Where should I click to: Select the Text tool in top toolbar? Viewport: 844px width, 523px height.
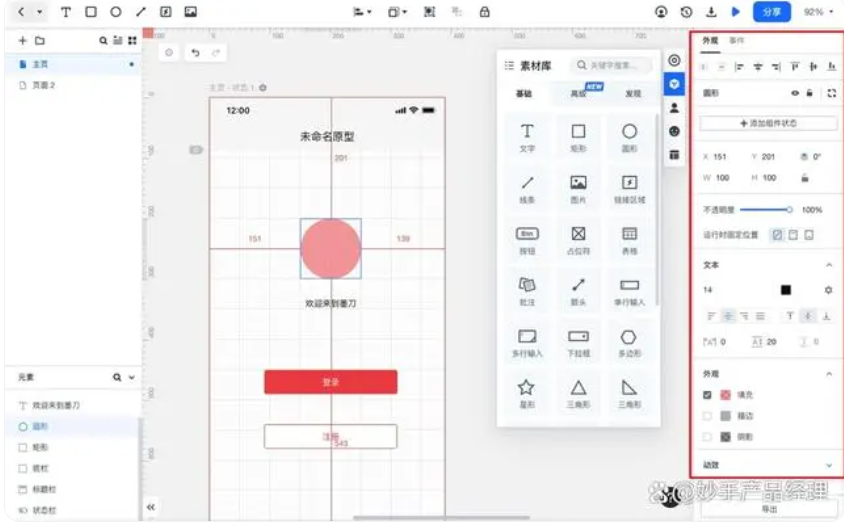(x=66, y=12)
